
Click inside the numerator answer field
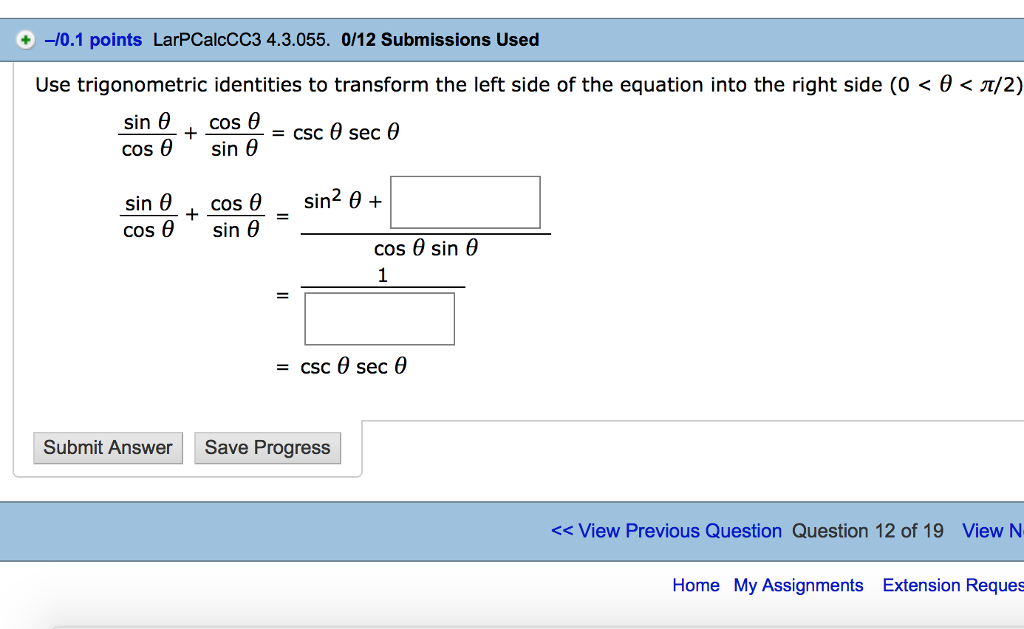(465, 201)
